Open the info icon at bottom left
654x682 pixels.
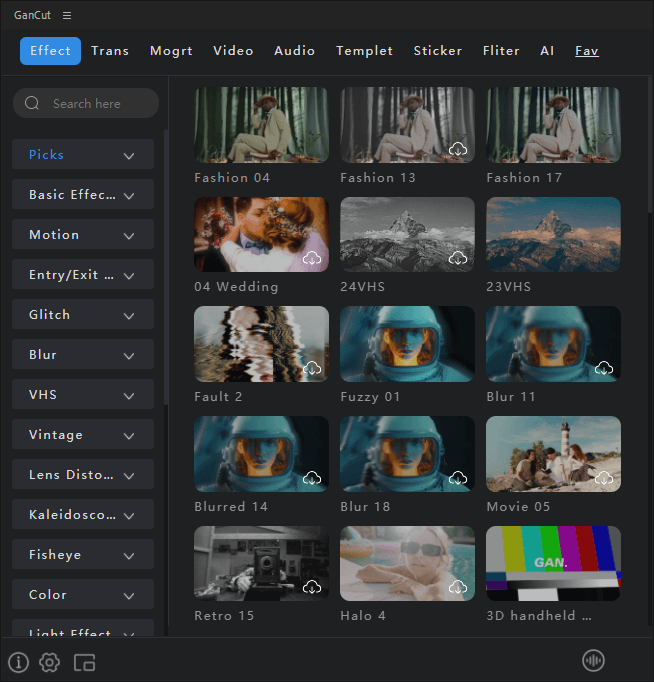pyautogui.click(x=18, y=662)
